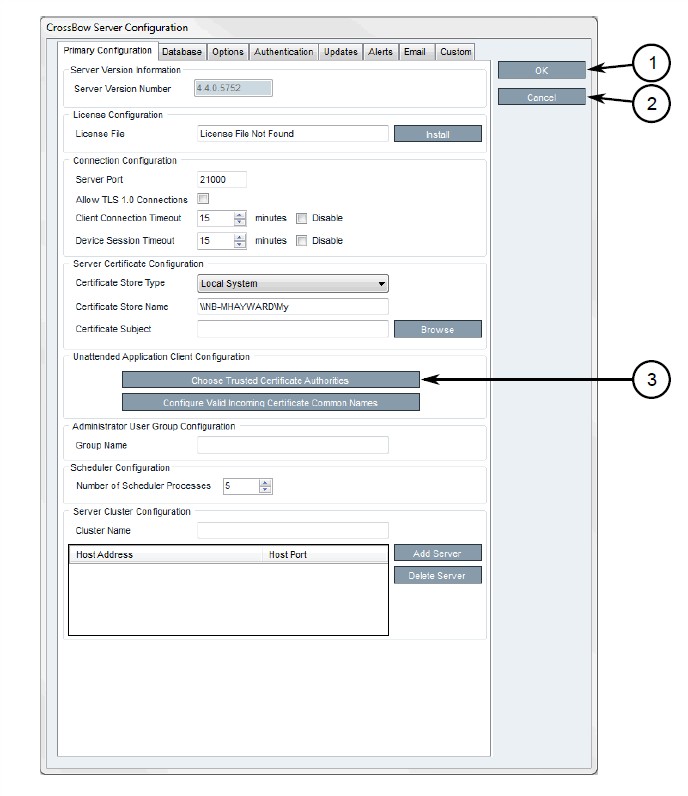Click the Host Address column header
This screenshot has height=796, width=688.
(x=166, y=554)
